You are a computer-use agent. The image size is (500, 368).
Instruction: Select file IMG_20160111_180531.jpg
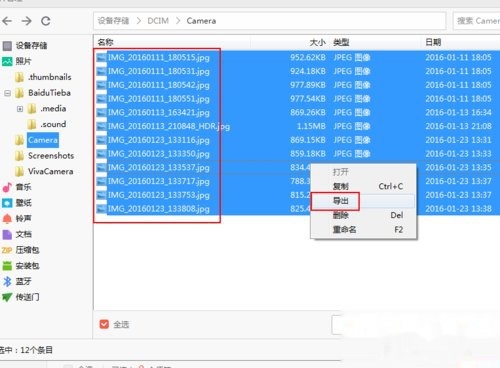(x=159, y=71)
